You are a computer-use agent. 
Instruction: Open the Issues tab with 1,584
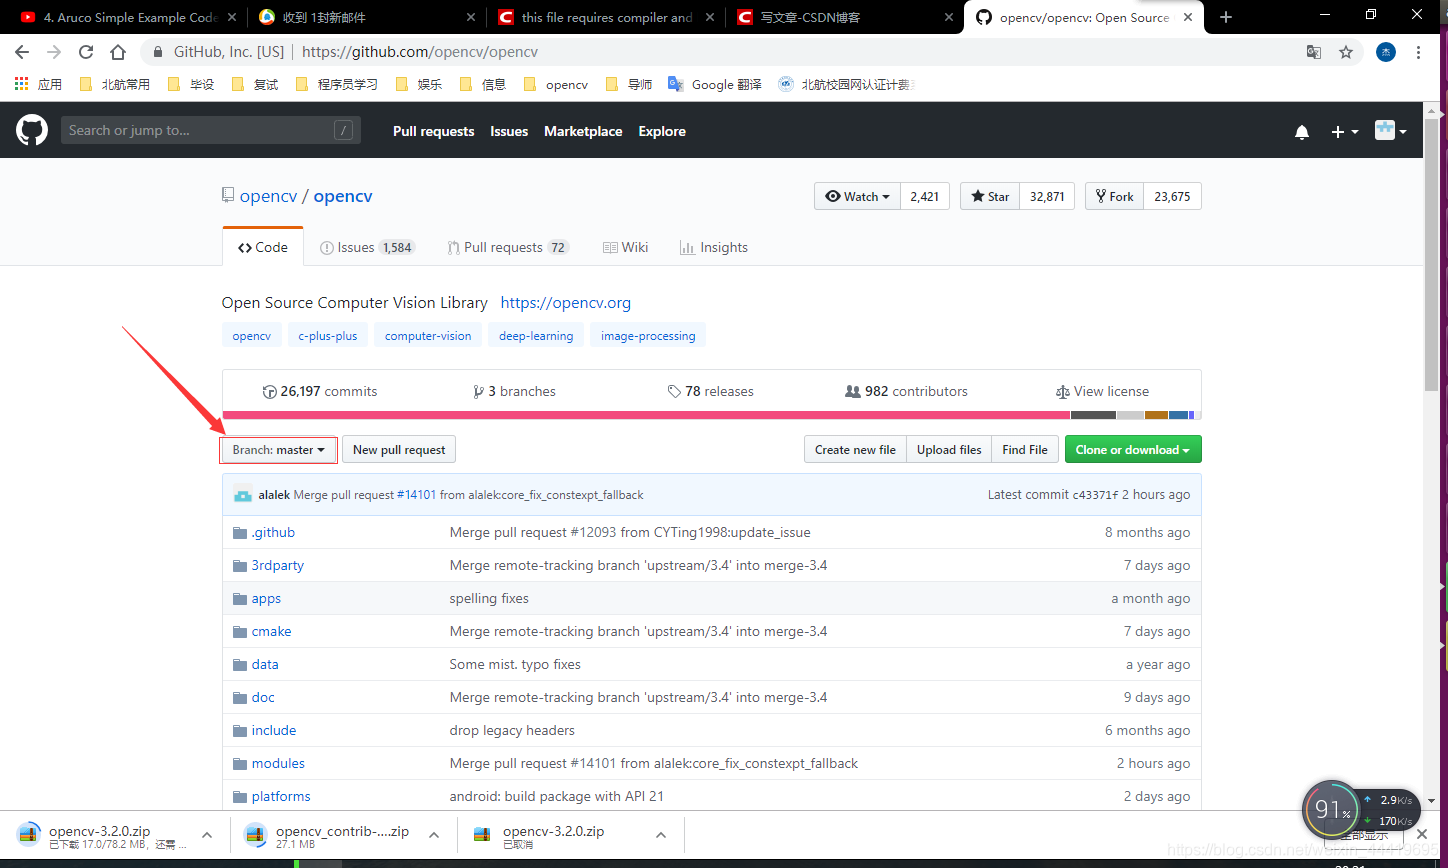(x=366, y=247)
